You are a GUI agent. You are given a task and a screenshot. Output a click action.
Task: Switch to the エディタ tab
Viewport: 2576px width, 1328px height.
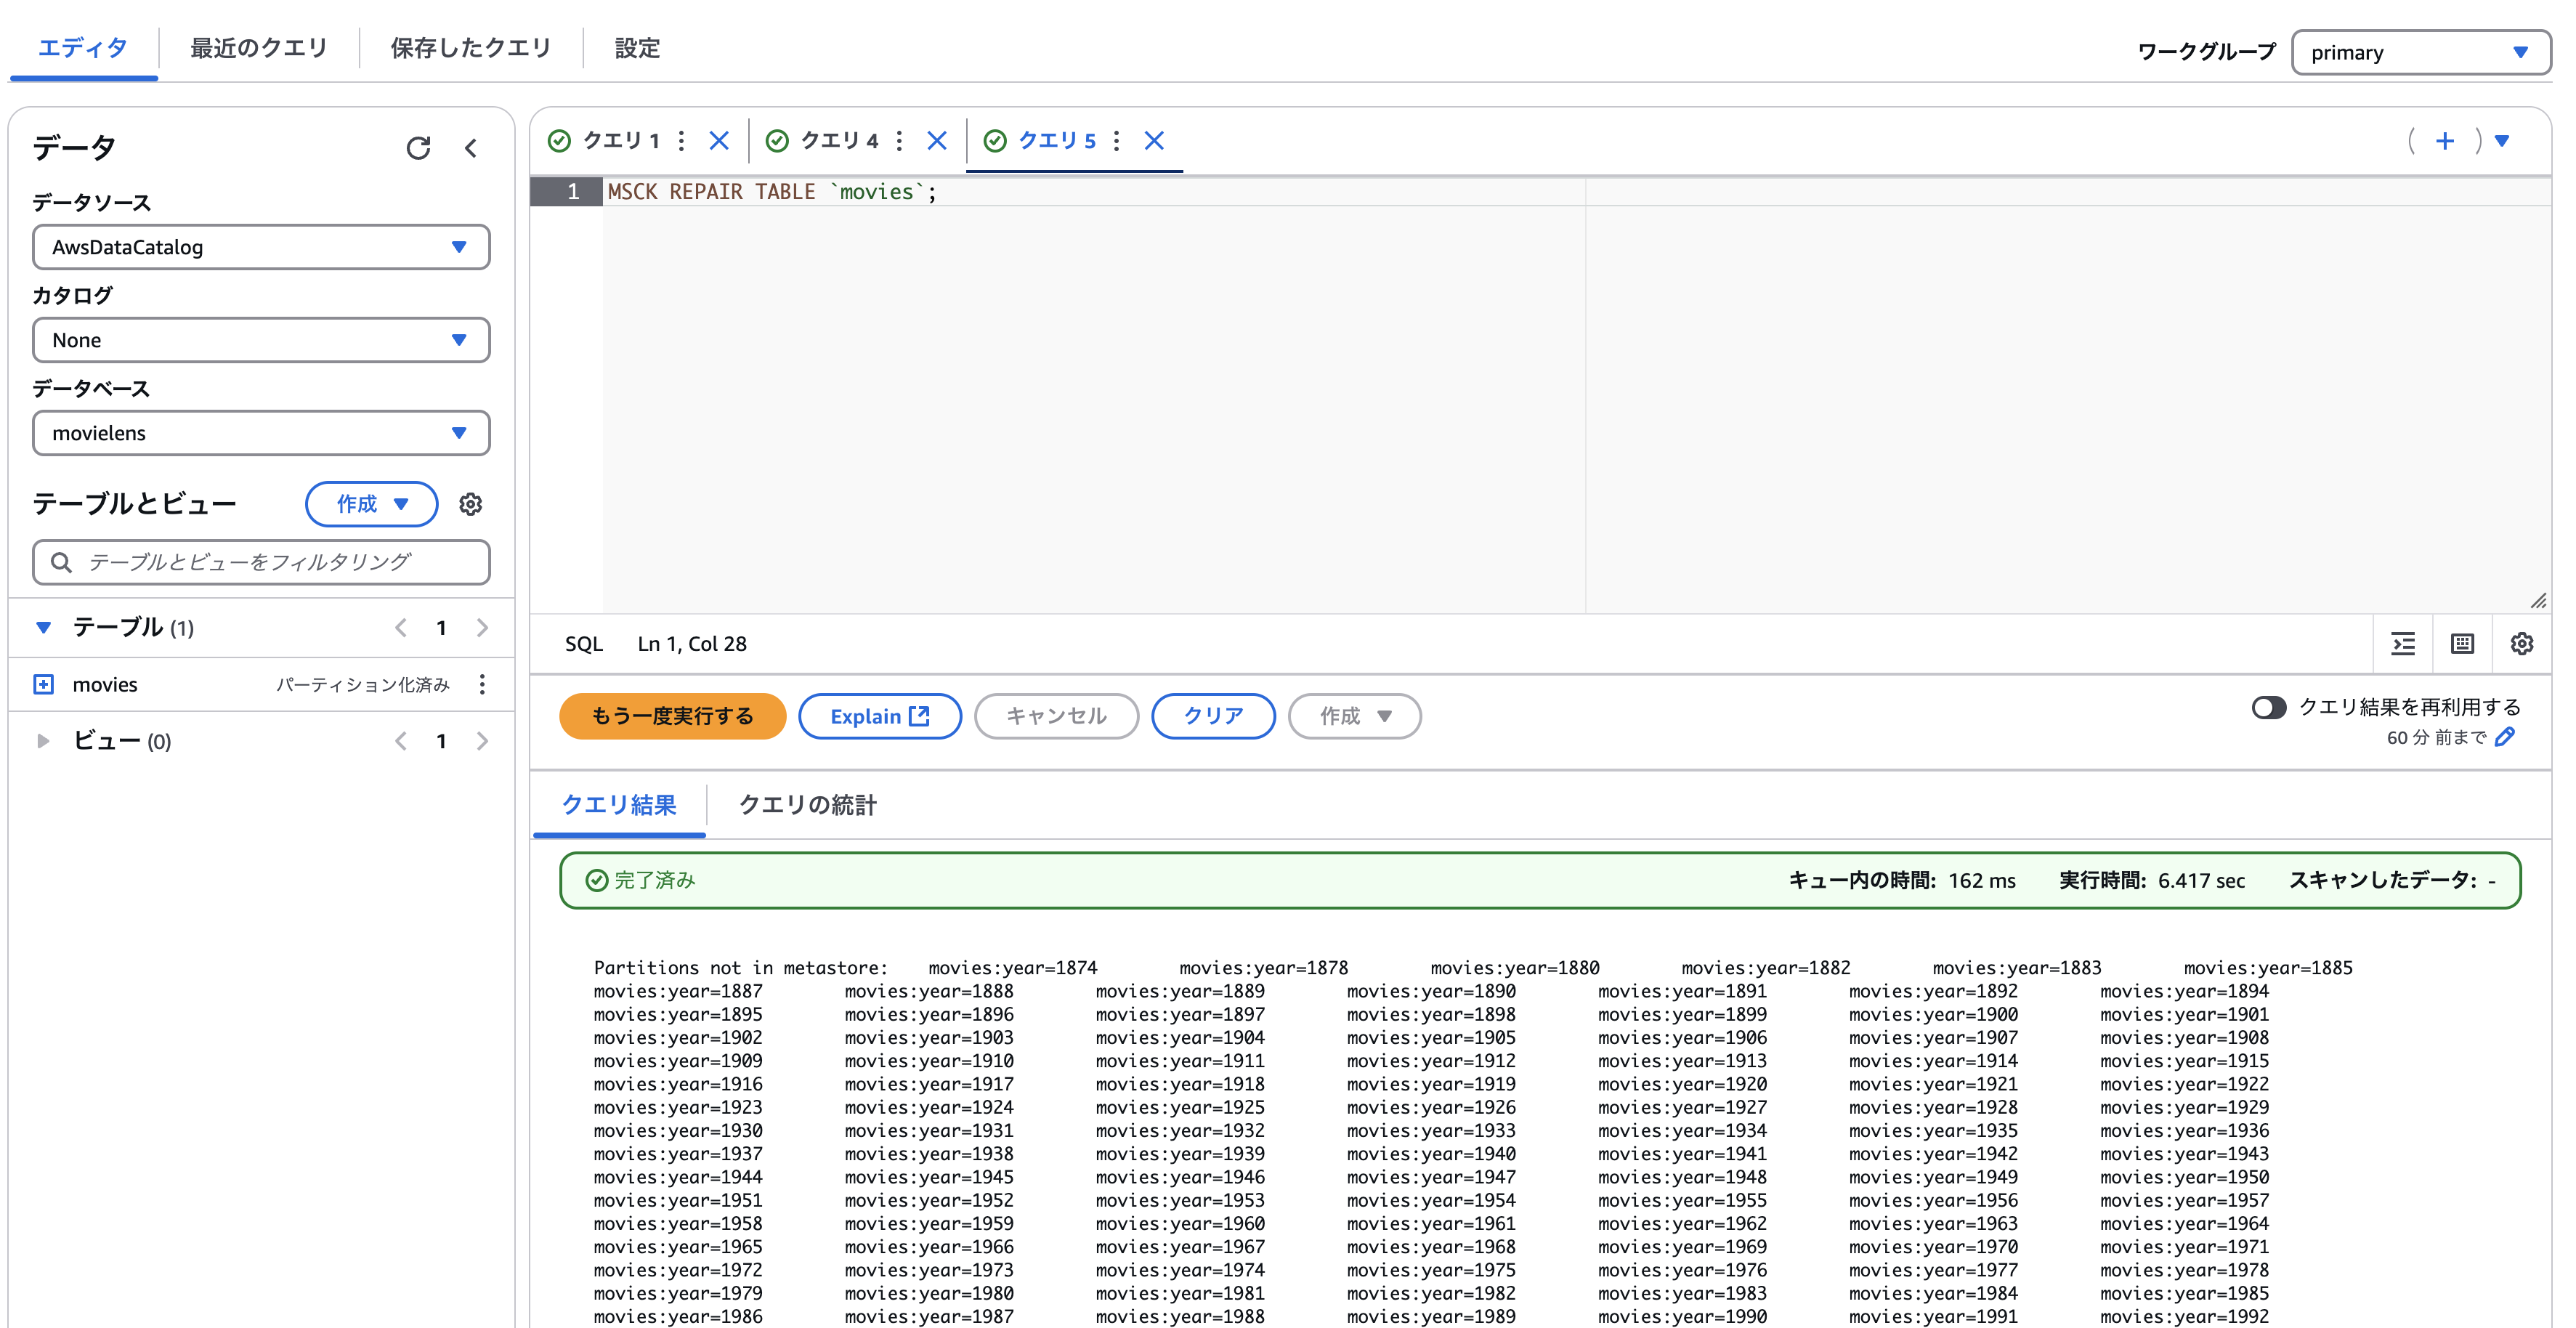[83, 48]
